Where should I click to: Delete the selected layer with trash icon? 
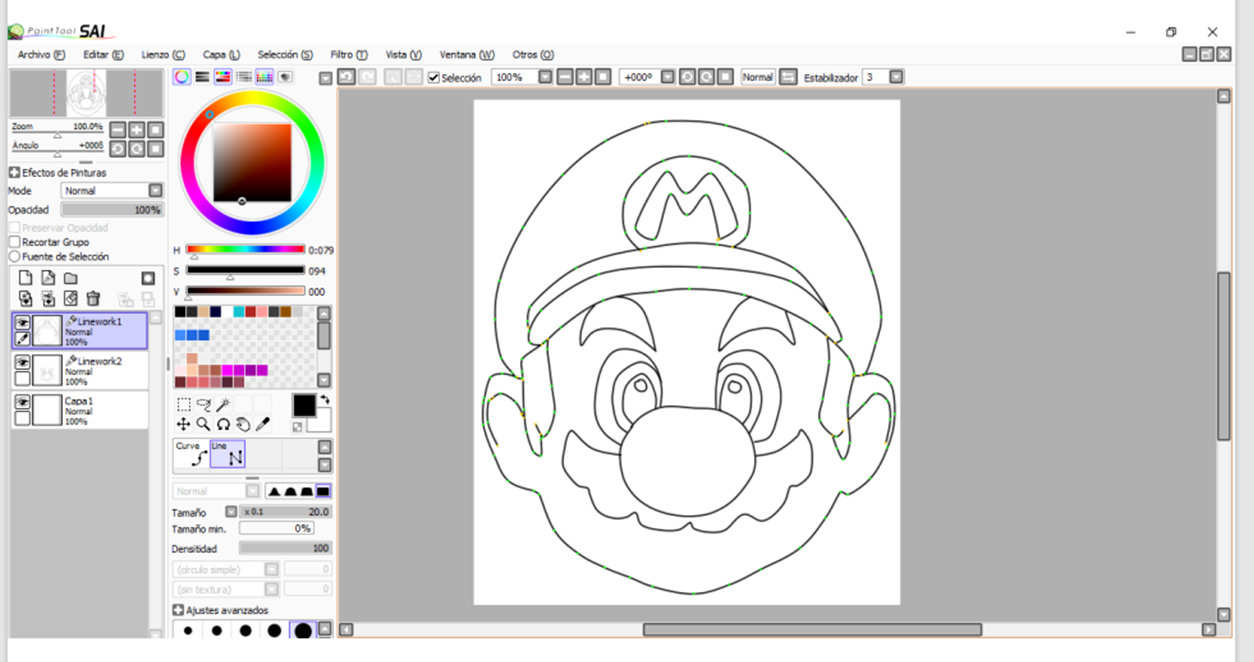pyautogui.click(x=93, y=298)
